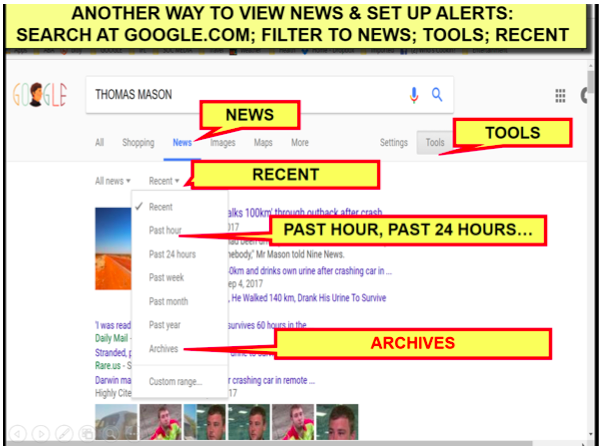Open the crashed car image thumbnail
Viewport: 601px width, 446px height.
[116, 422]
